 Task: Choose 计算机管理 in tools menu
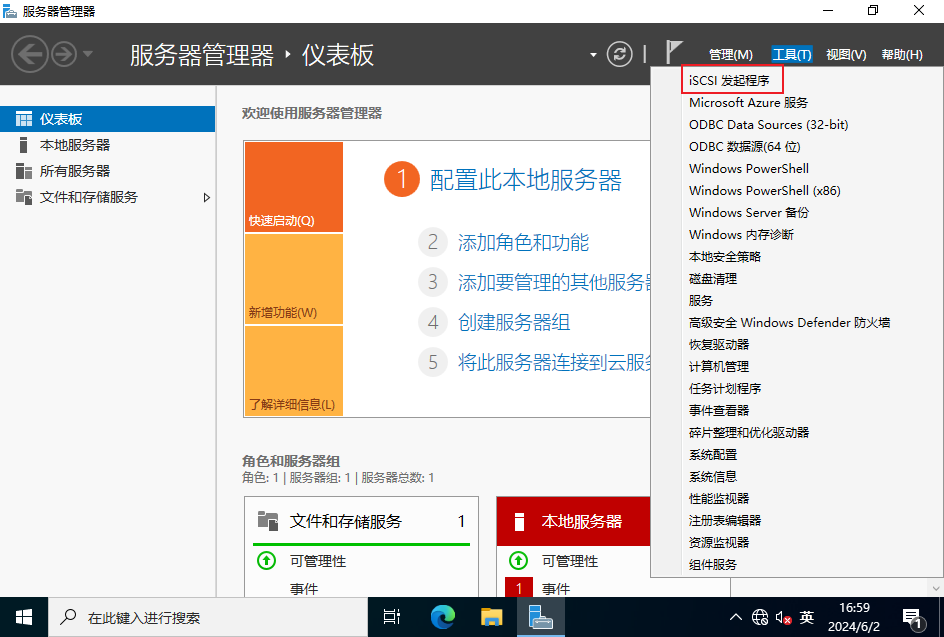(x=718, y=366)
